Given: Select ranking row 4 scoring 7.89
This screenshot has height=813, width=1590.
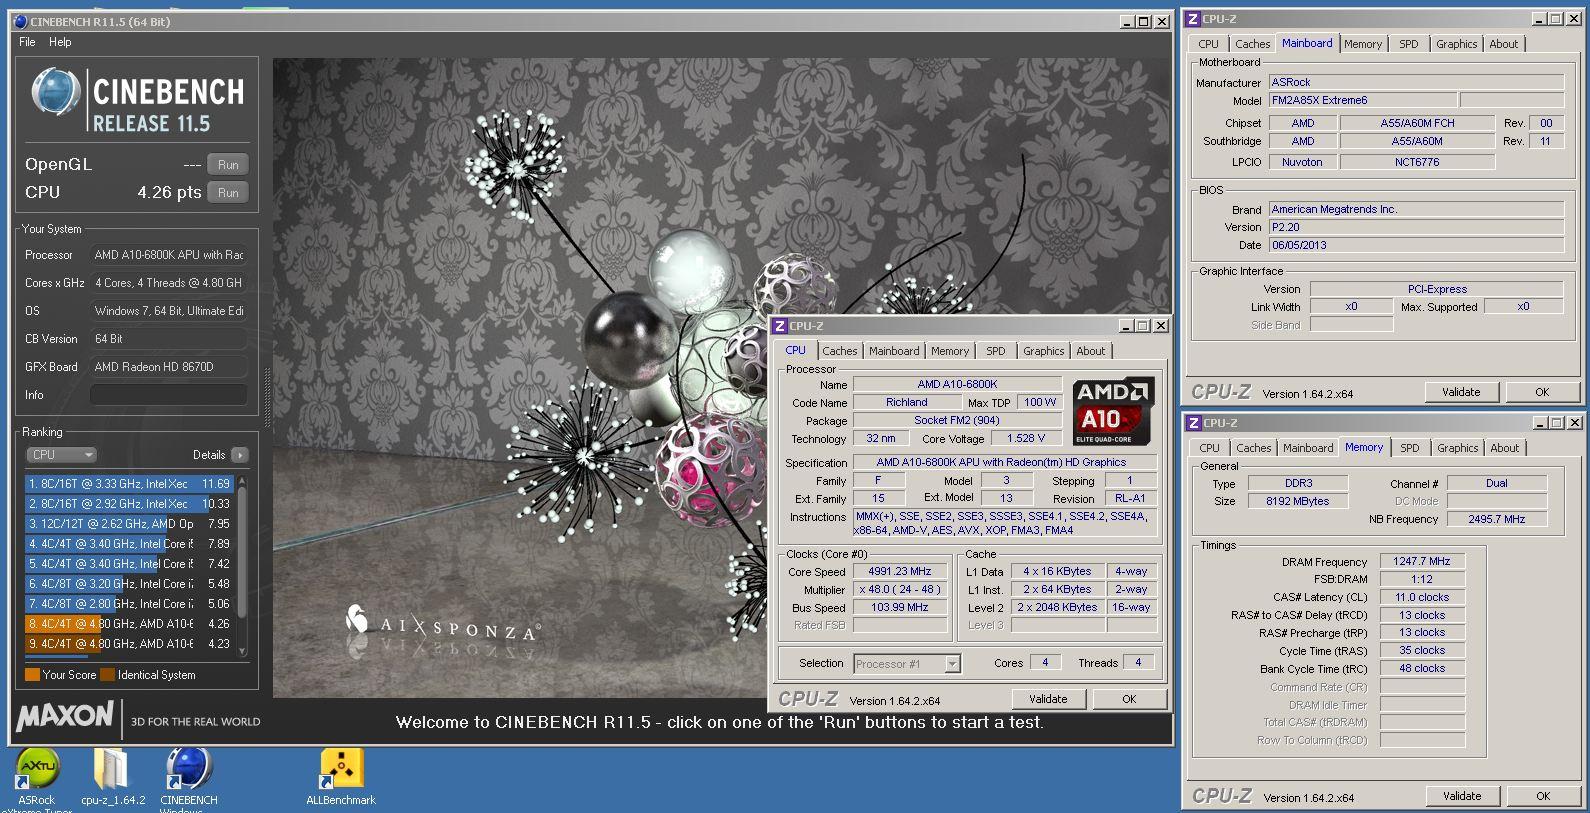Looking at the screenshot, I should tap(129, 544).
